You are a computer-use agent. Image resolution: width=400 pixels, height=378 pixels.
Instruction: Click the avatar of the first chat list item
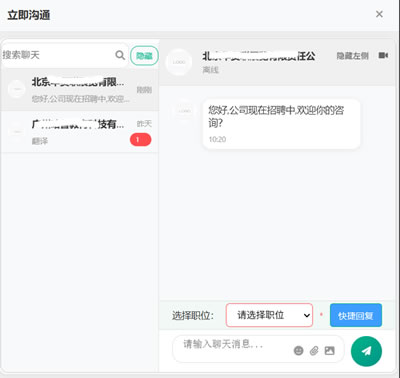[x=17, y=89]
